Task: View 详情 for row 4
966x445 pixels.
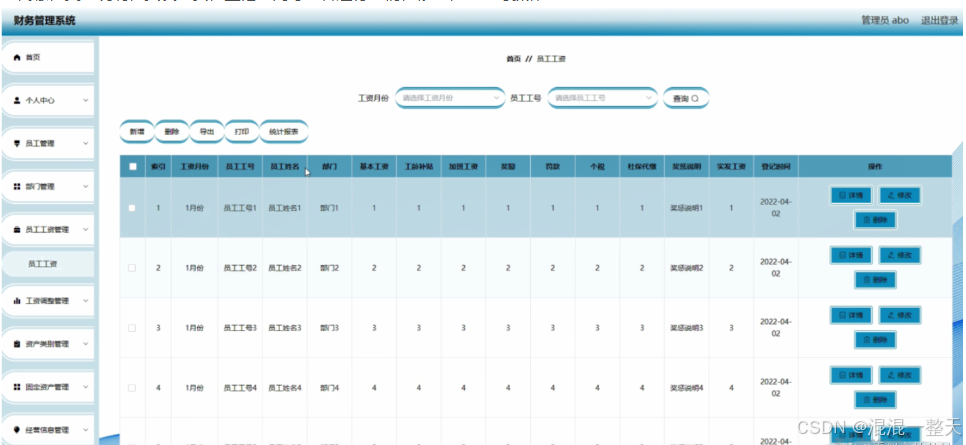Action: [x=851, y=375]
